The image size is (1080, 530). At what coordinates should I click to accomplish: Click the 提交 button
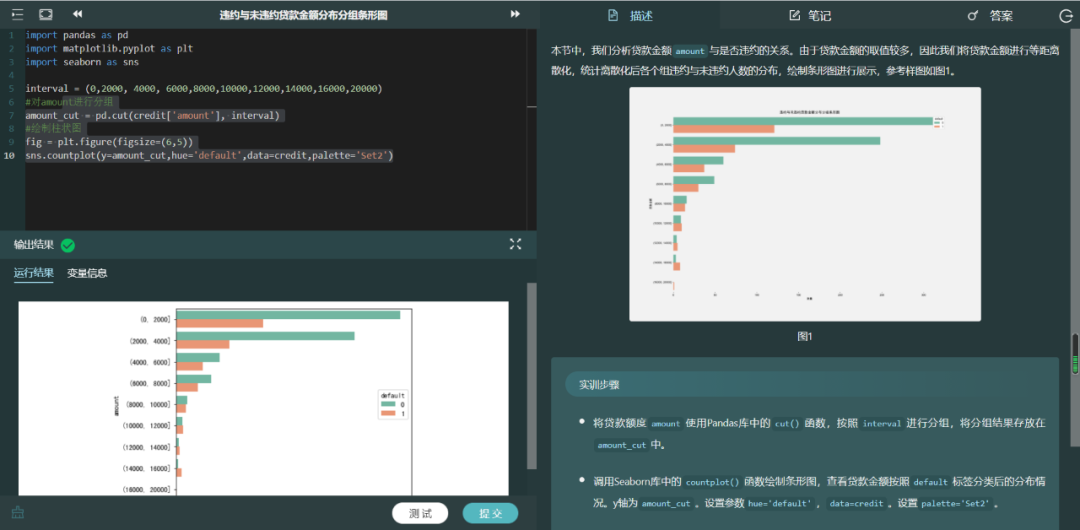(490, 513)
